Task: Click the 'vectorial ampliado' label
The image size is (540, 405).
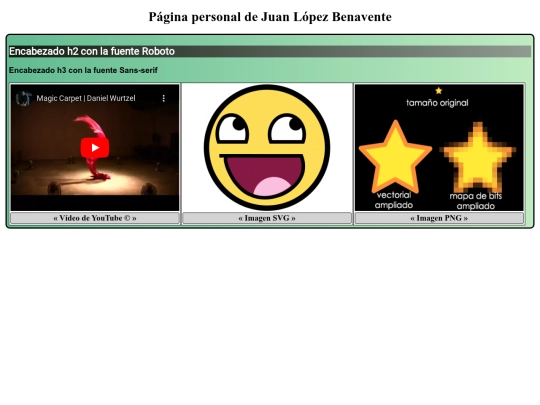Action: click(394, 200)
